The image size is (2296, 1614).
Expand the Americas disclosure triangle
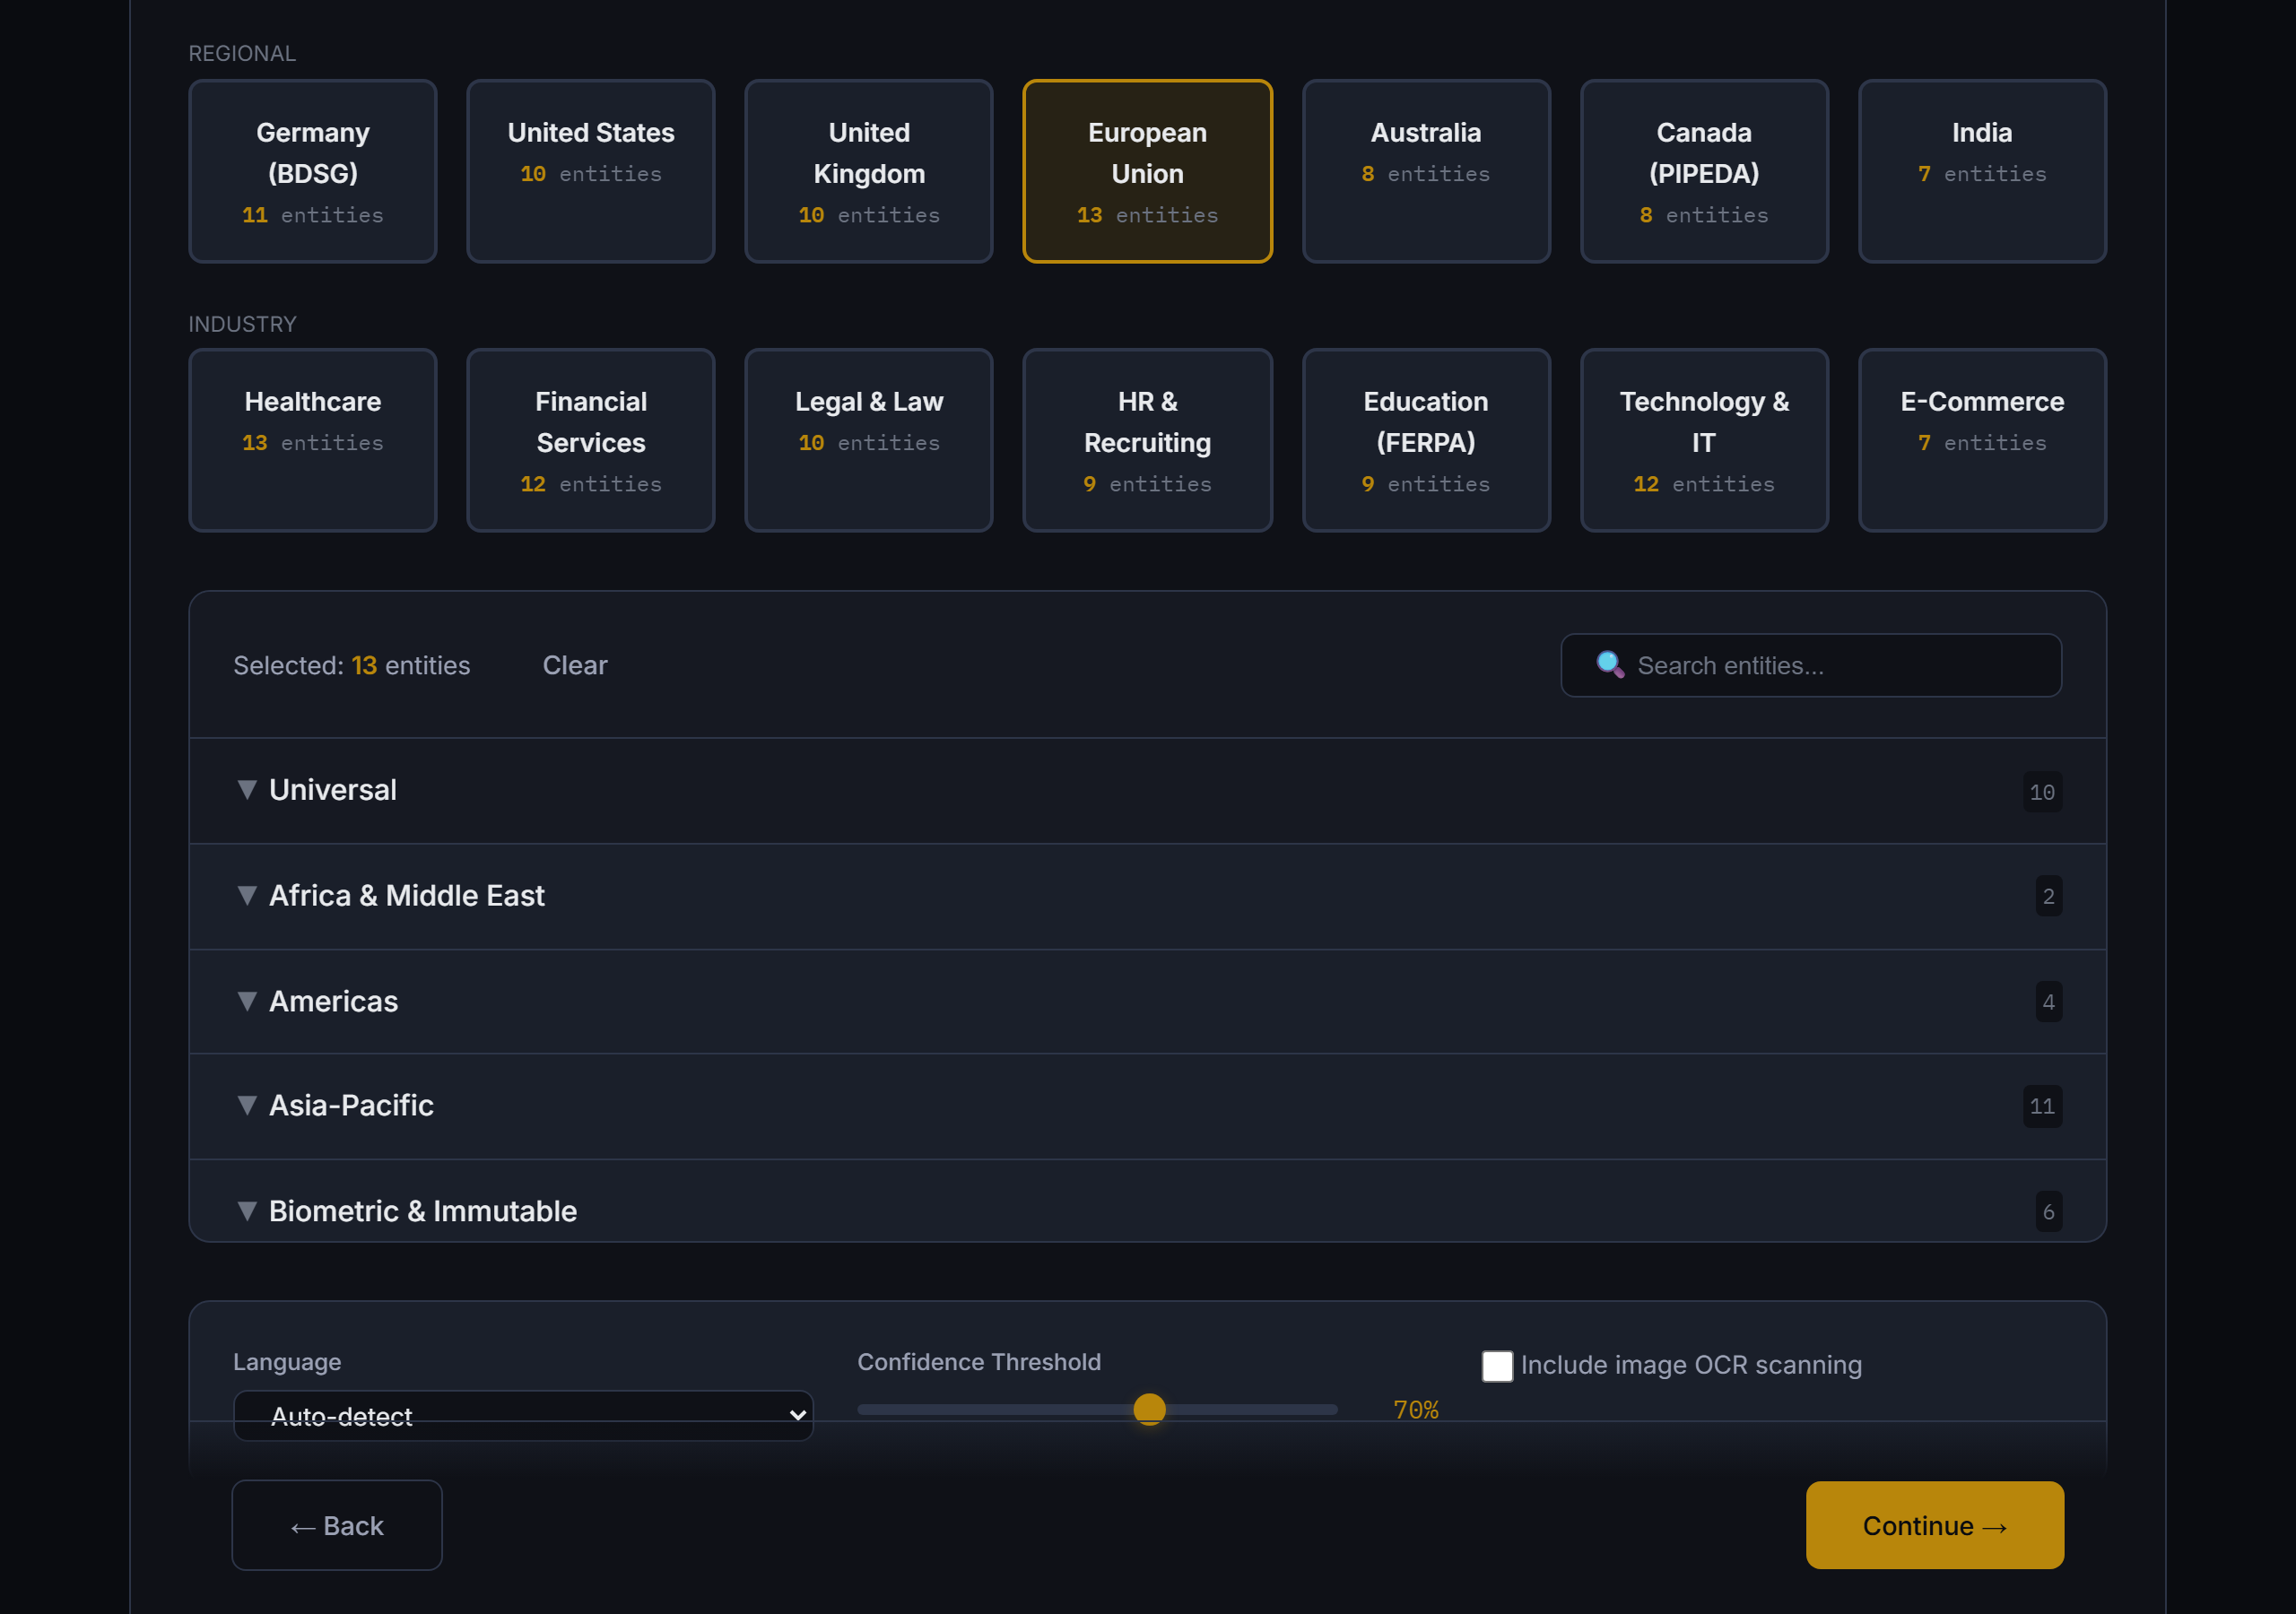pos(247,1001)
